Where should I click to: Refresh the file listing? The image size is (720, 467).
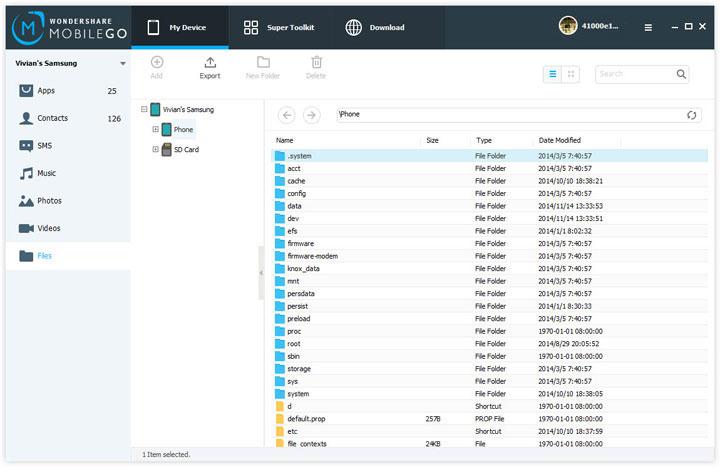coord(692,115)
